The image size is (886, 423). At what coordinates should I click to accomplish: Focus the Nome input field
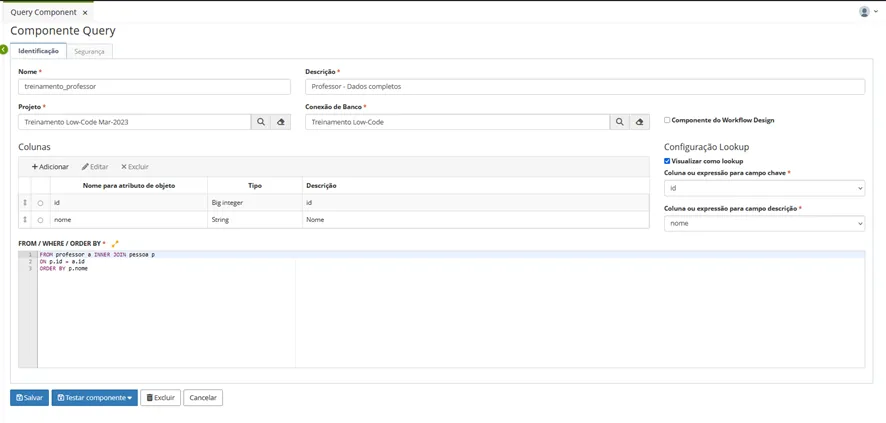pyautogui.click(x=154, y=87)
